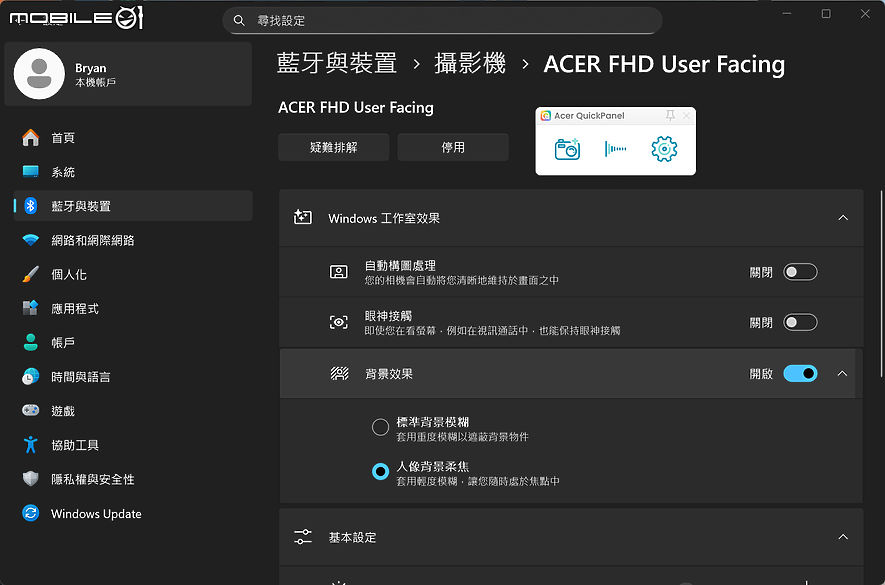Open 時間與語言 settings page
The width and height of the screenshot is (885, 585).
pos(133,377)
